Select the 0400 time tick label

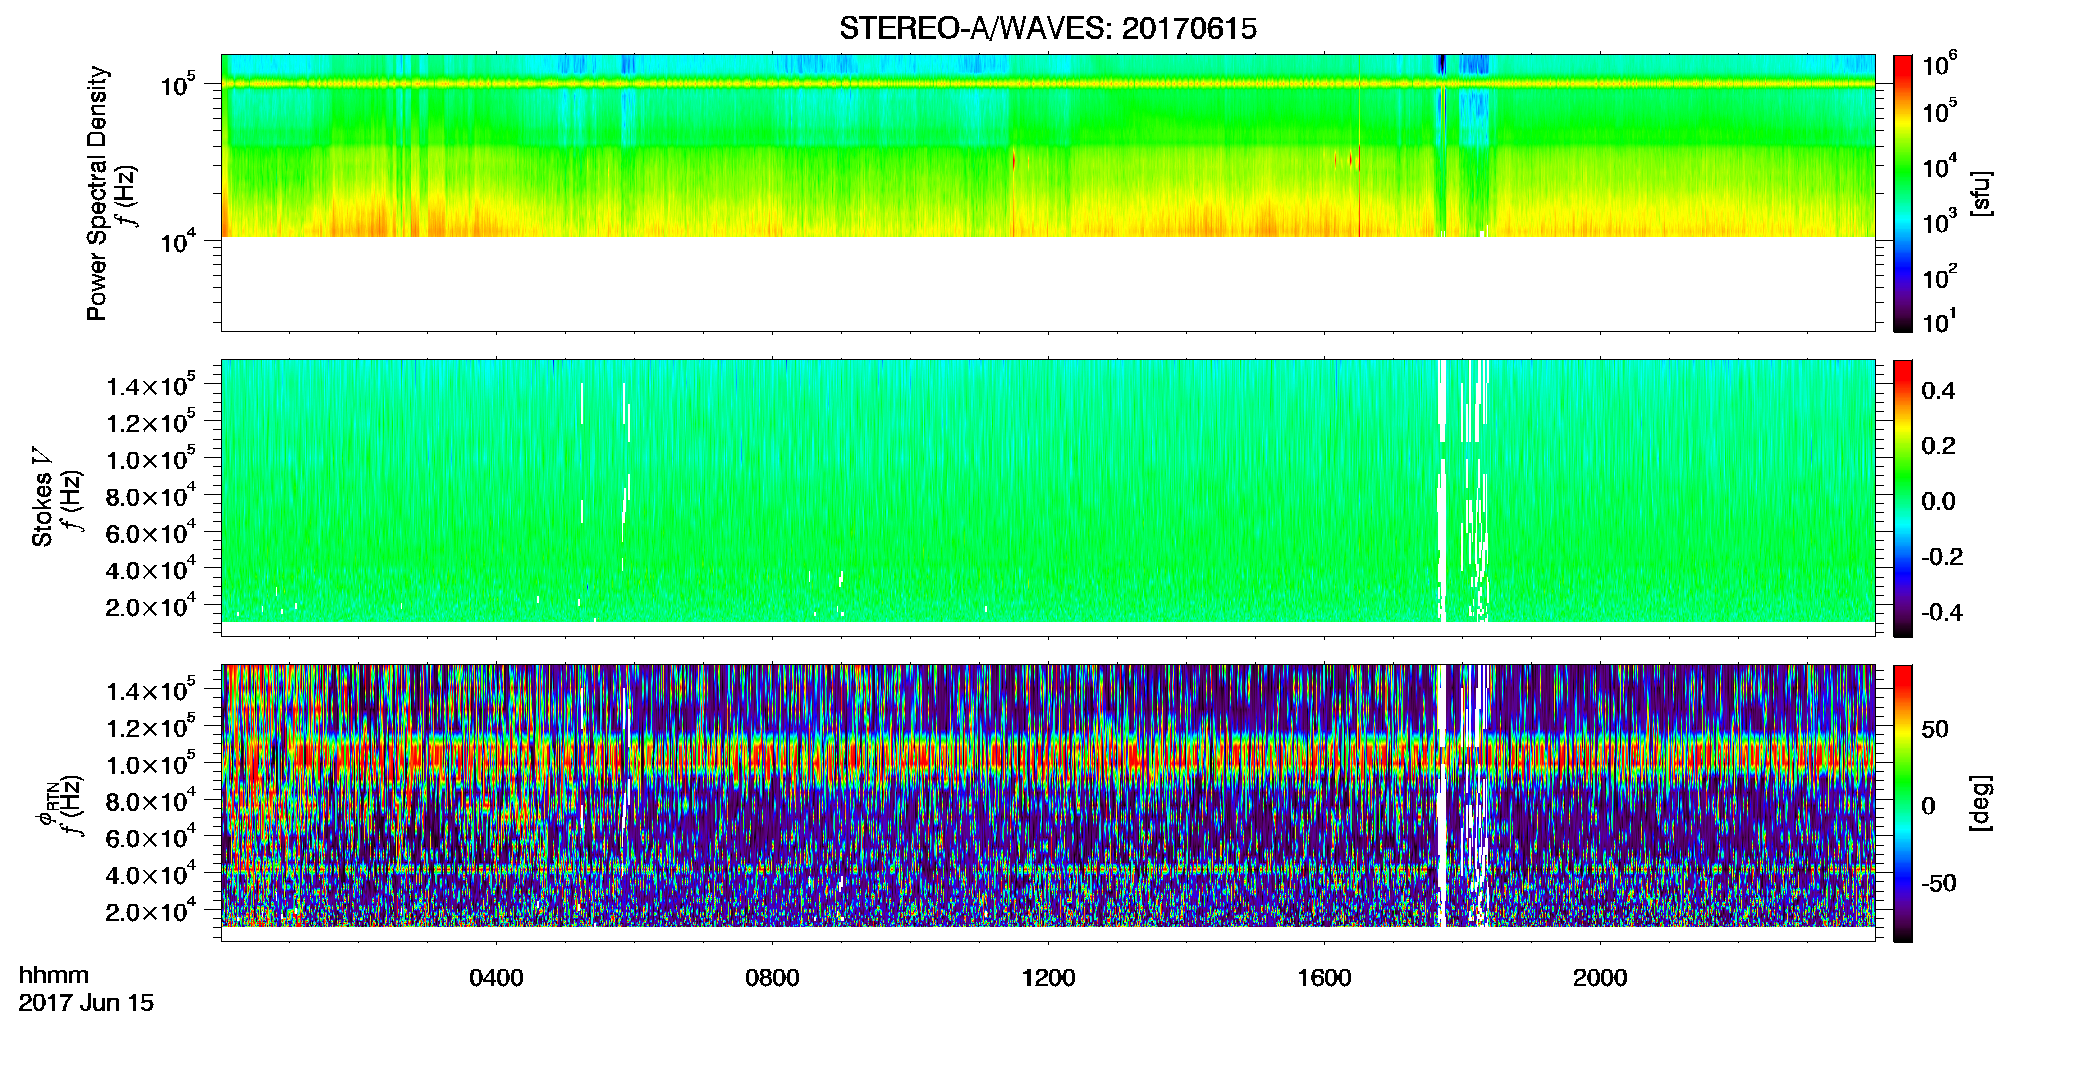[x=496, y=978]
